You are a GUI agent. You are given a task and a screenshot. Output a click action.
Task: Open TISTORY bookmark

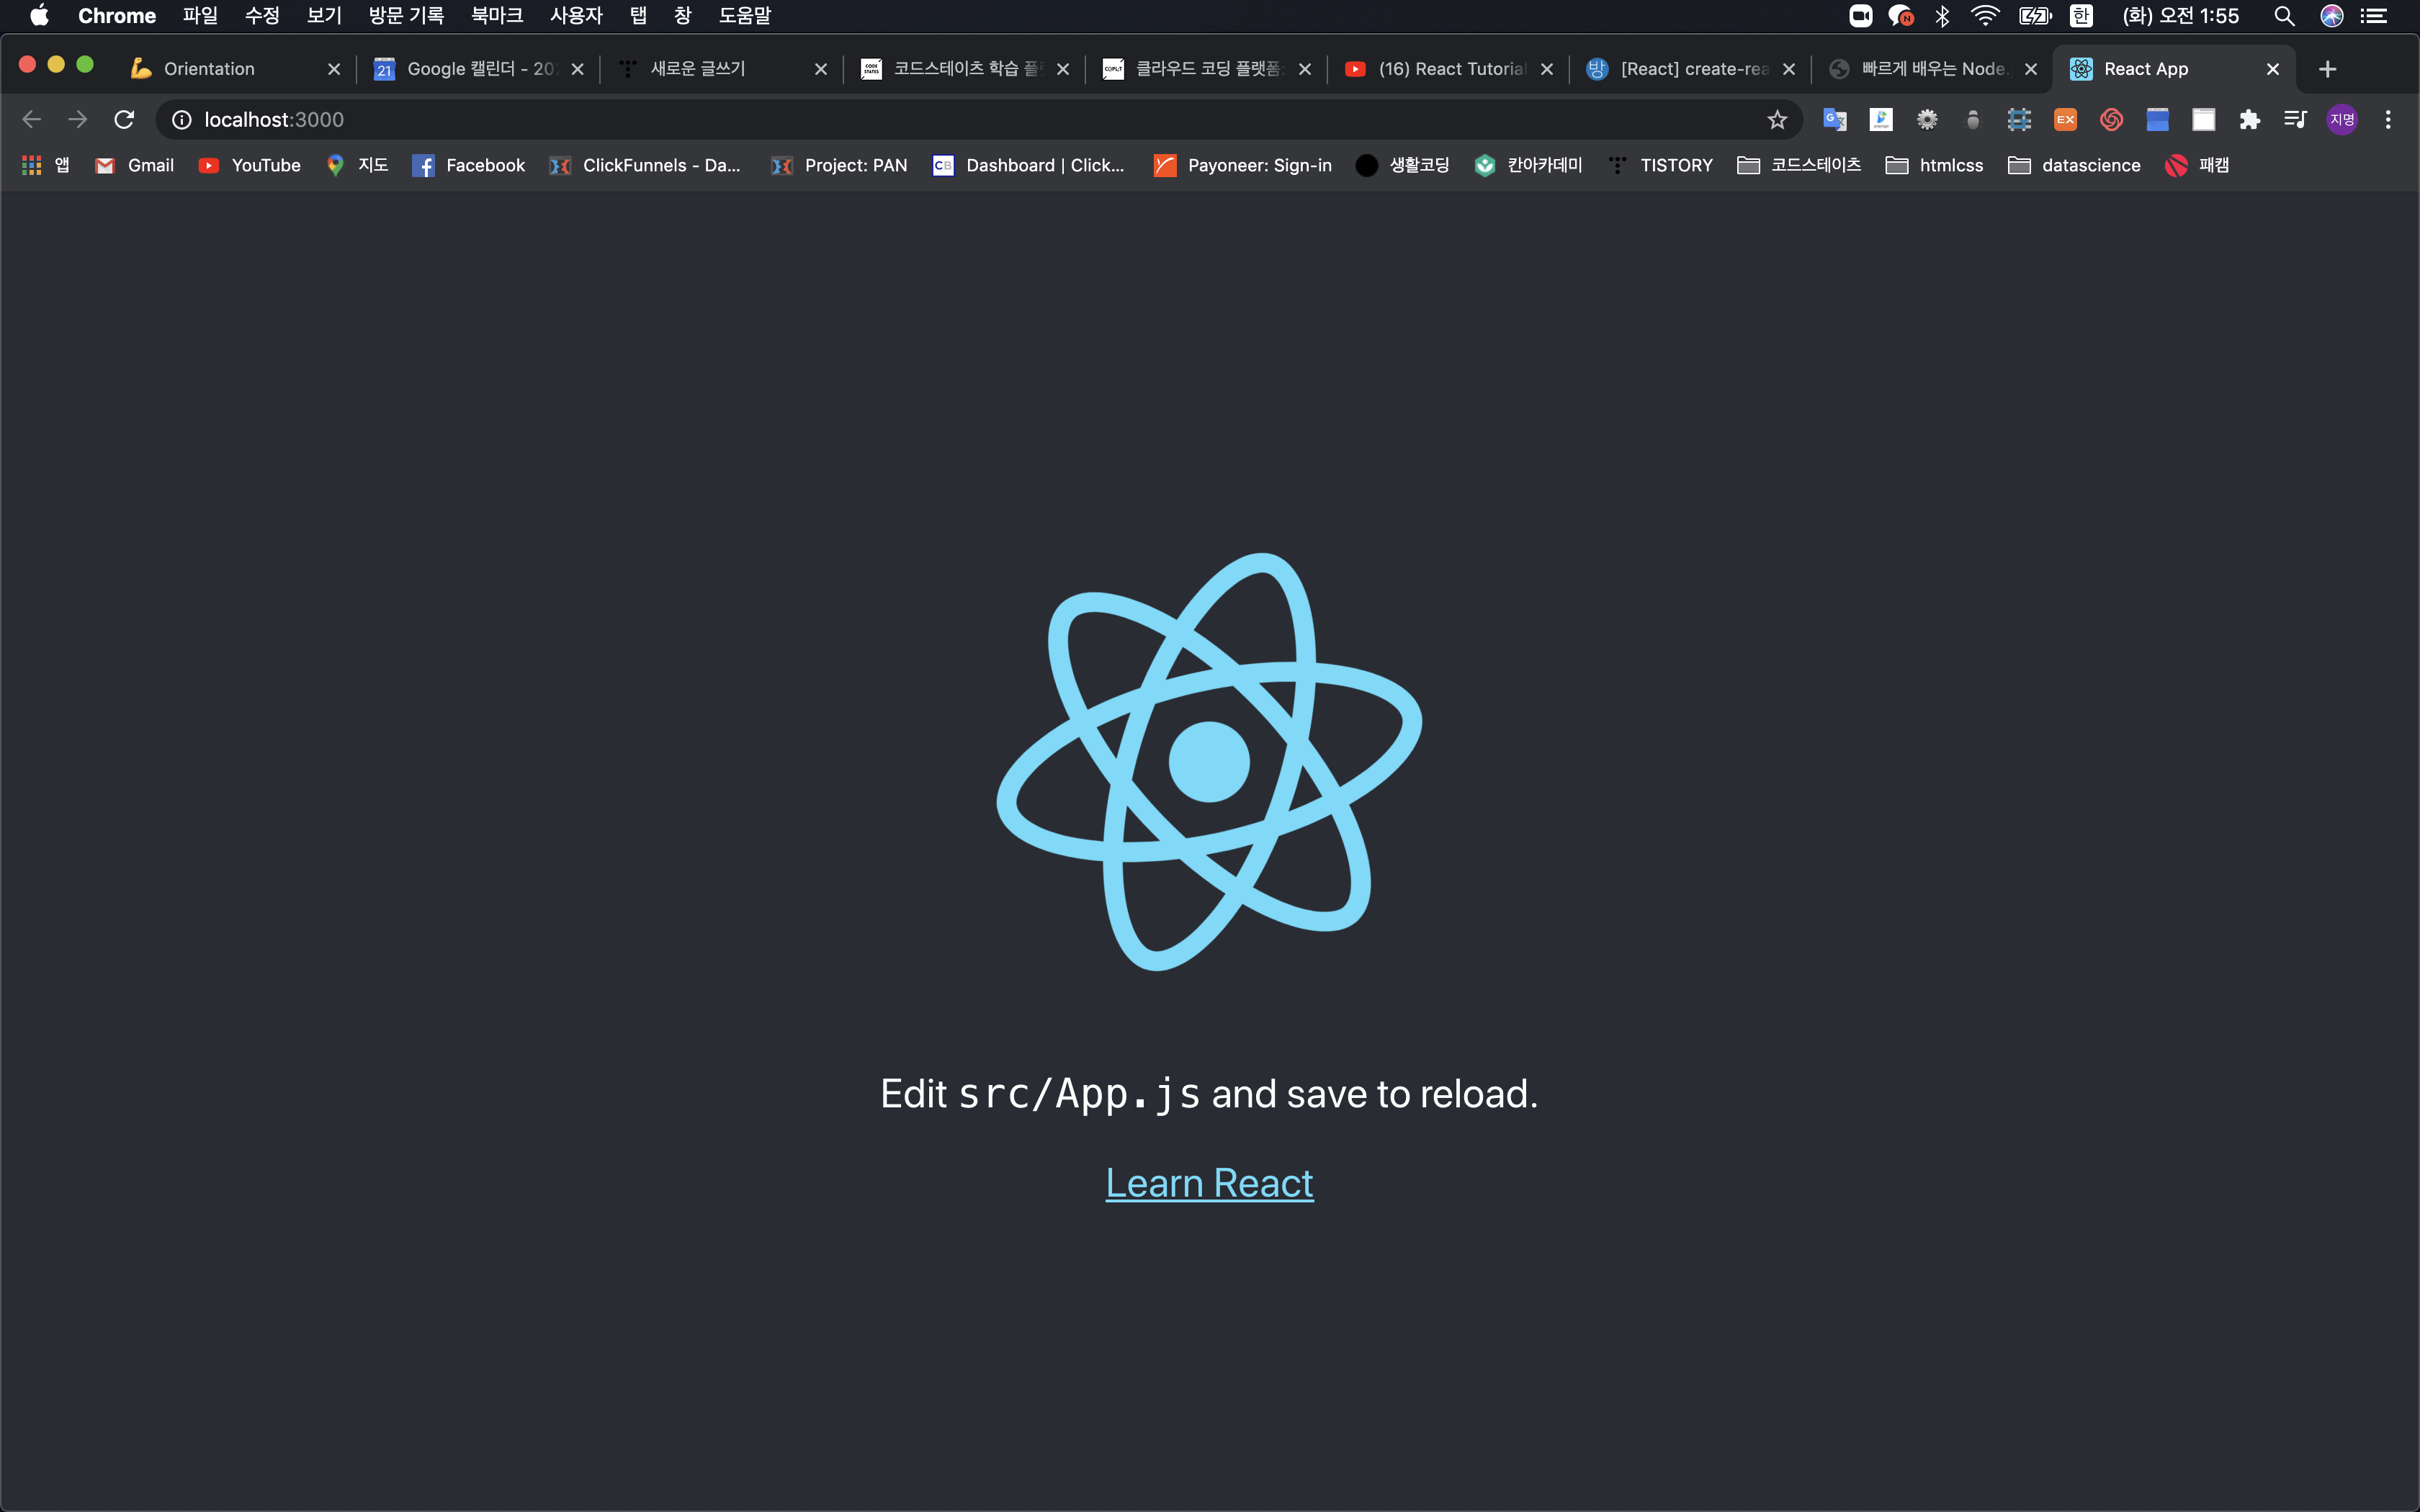1661,166
